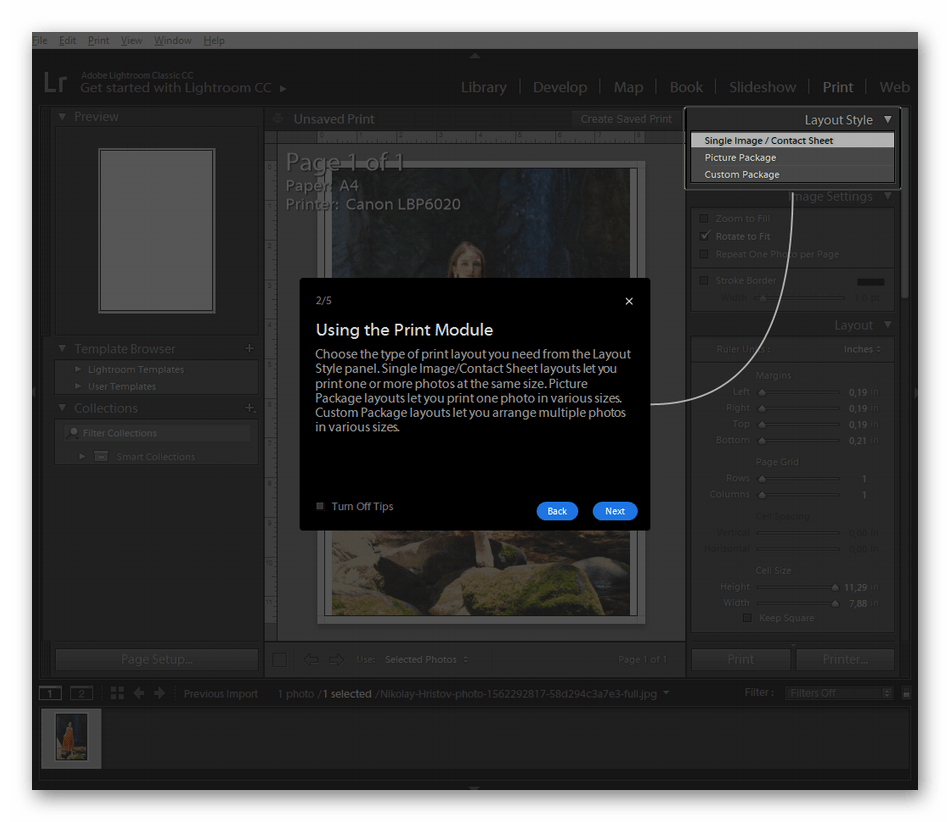Select the grid view icon in the filmstrip toolbar
950x822 pixels.
pyautogui.click(x=117, y=693)
